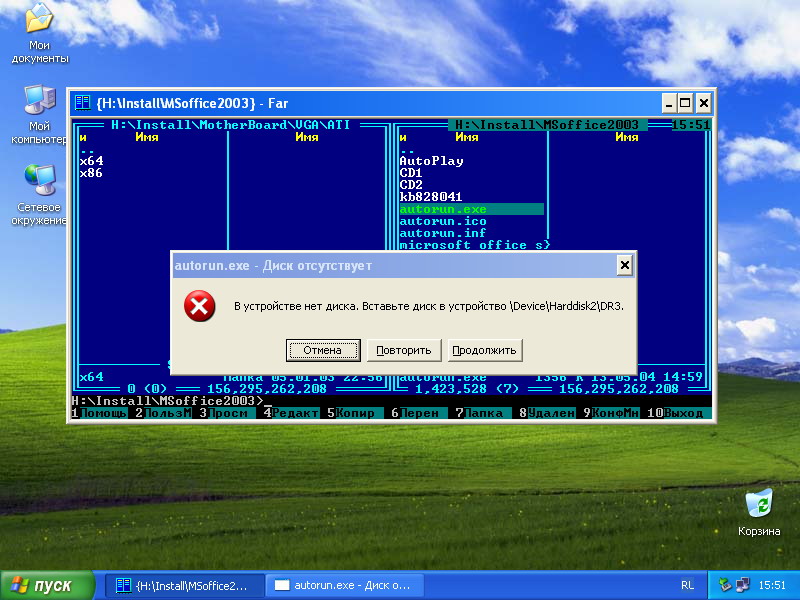Click the Far window title bar icon
800x600 pixels.
82,103
